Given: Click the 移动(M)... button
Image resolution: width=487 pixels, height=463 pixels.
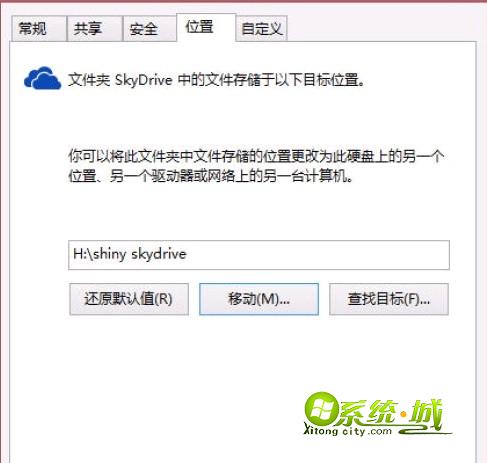Looking at the screenshot, I should click(259, 299).
